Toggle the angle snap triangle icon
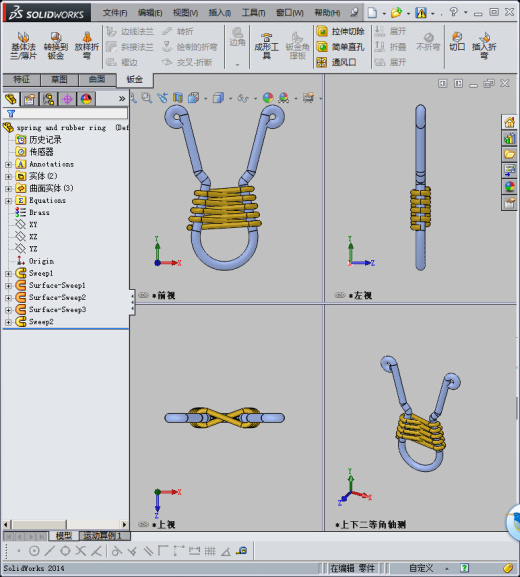The image size is (520, 577). pyautogui.click(x=226, y=551)
